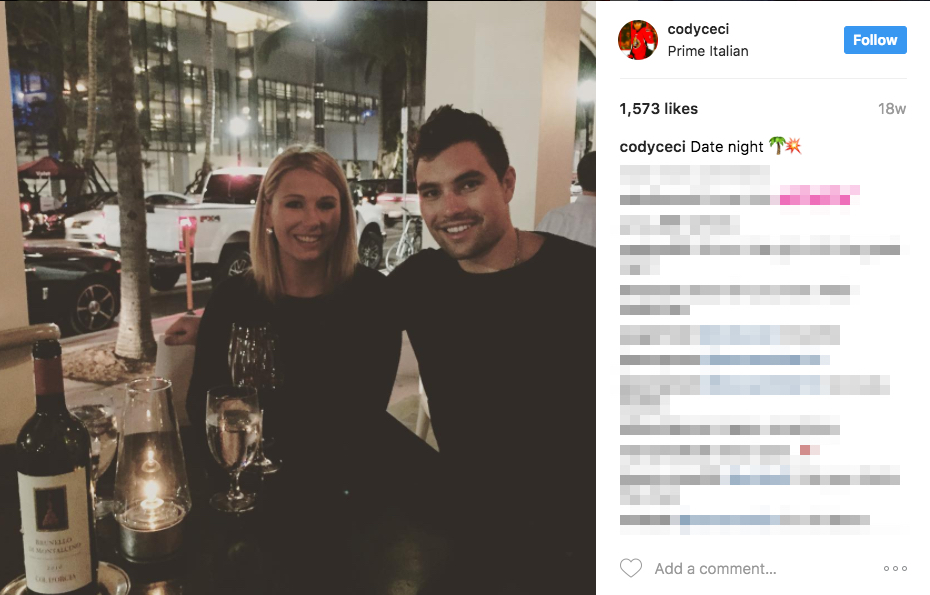Viewport: 930px width, 595px height.
Task: Open codyceci username in the post header
Action: [x=698, y=29]
